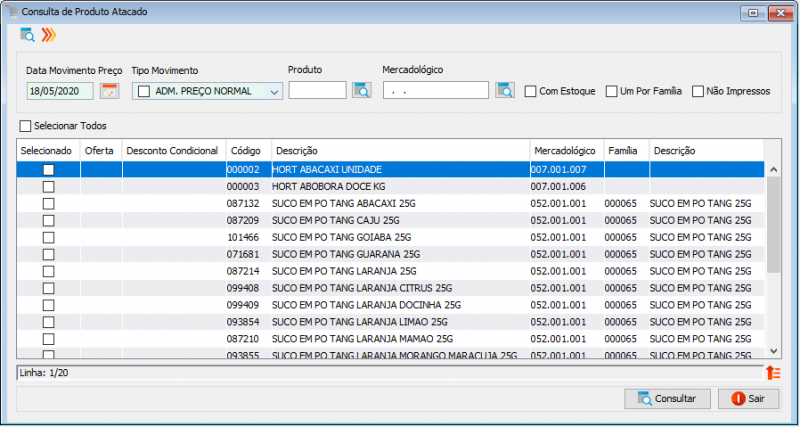Click Mercadológico value 007.001.007
Image resolution: width=800 pixels, height=427 pixels.
pyautogui.click(x=558, y=170)
